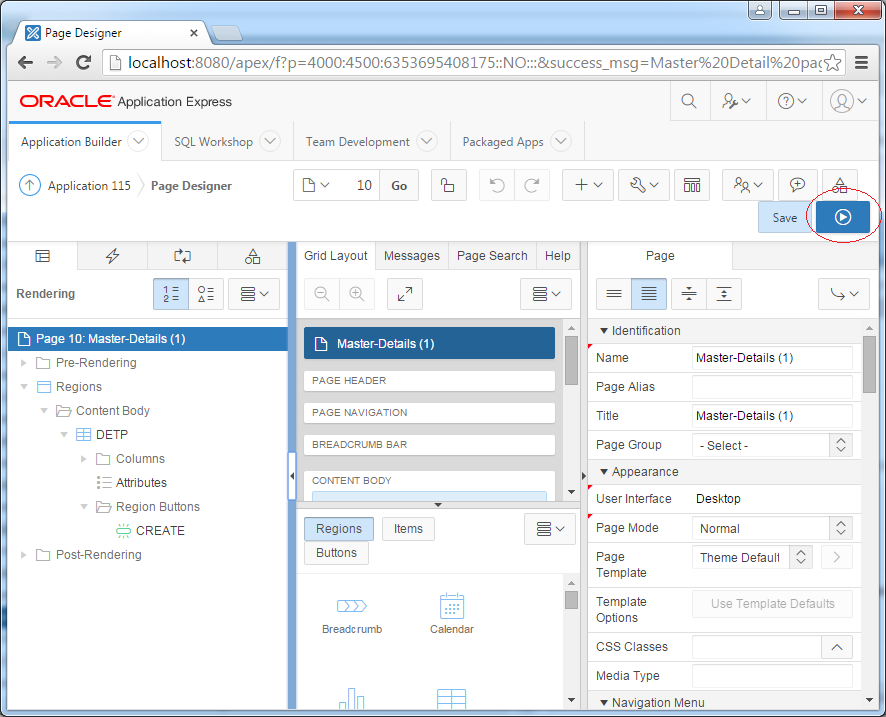Open the Team Development tab

(x=357, y=142)
